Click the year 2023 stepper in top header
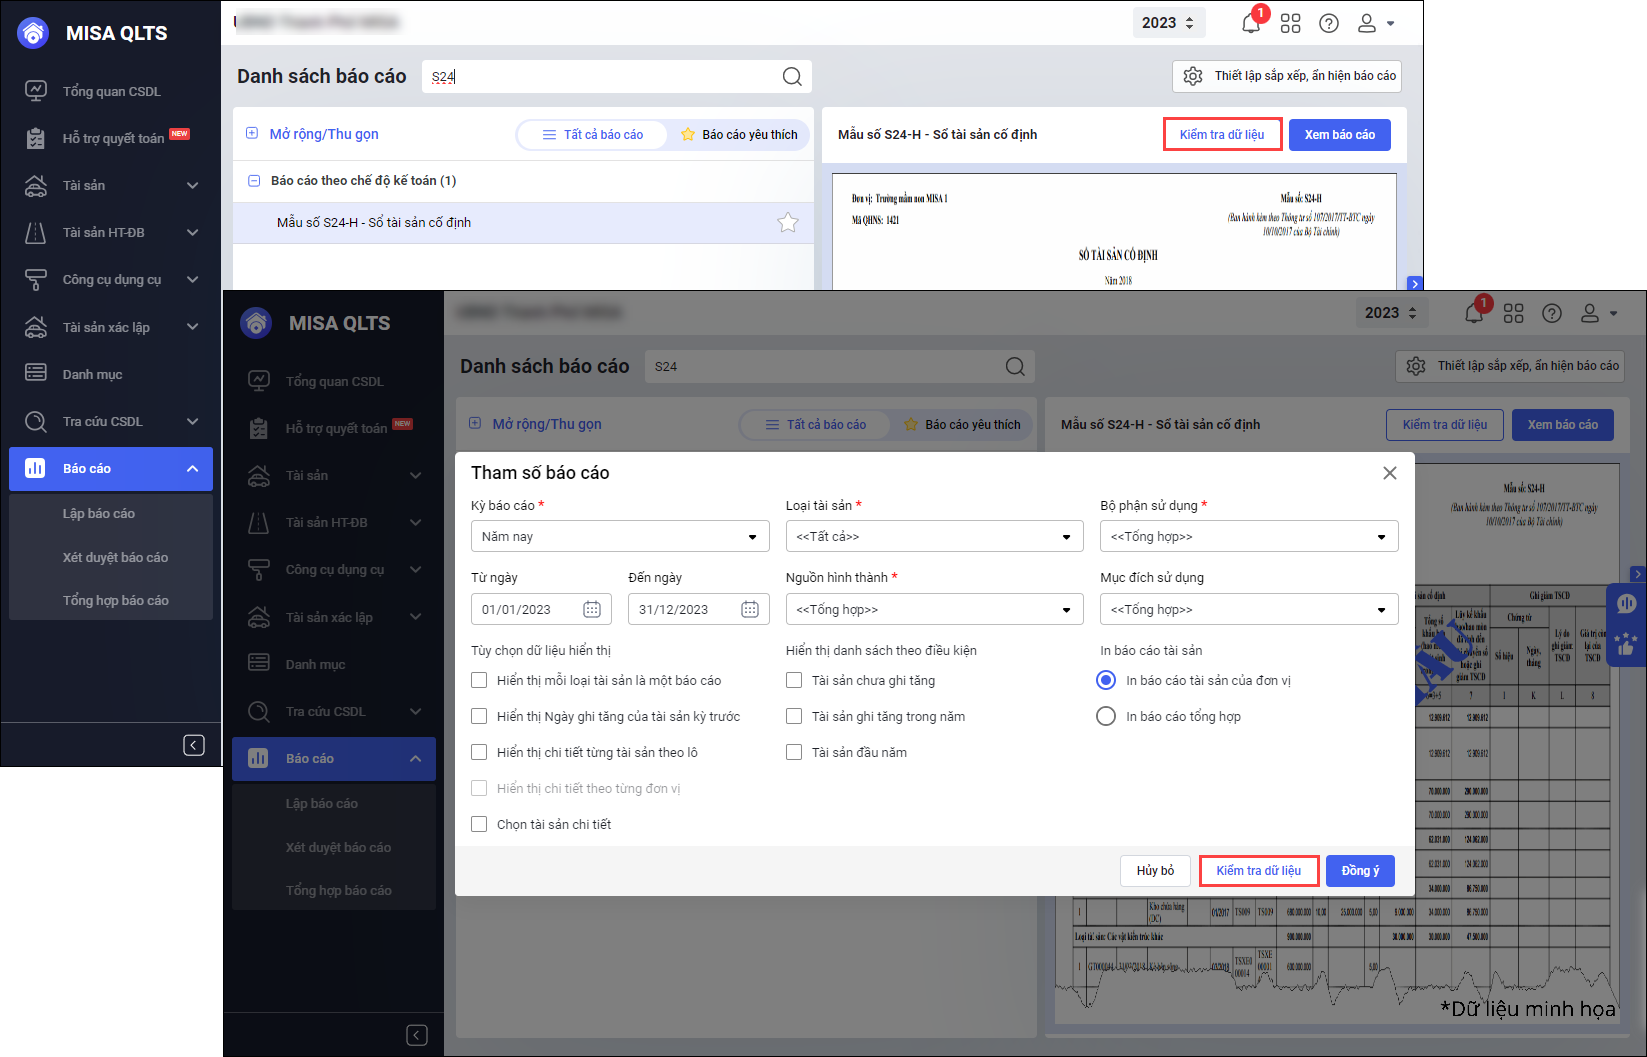The height and width of the screenshot is (1057, 1647). pyautogui.click(x=1168, y=23)
